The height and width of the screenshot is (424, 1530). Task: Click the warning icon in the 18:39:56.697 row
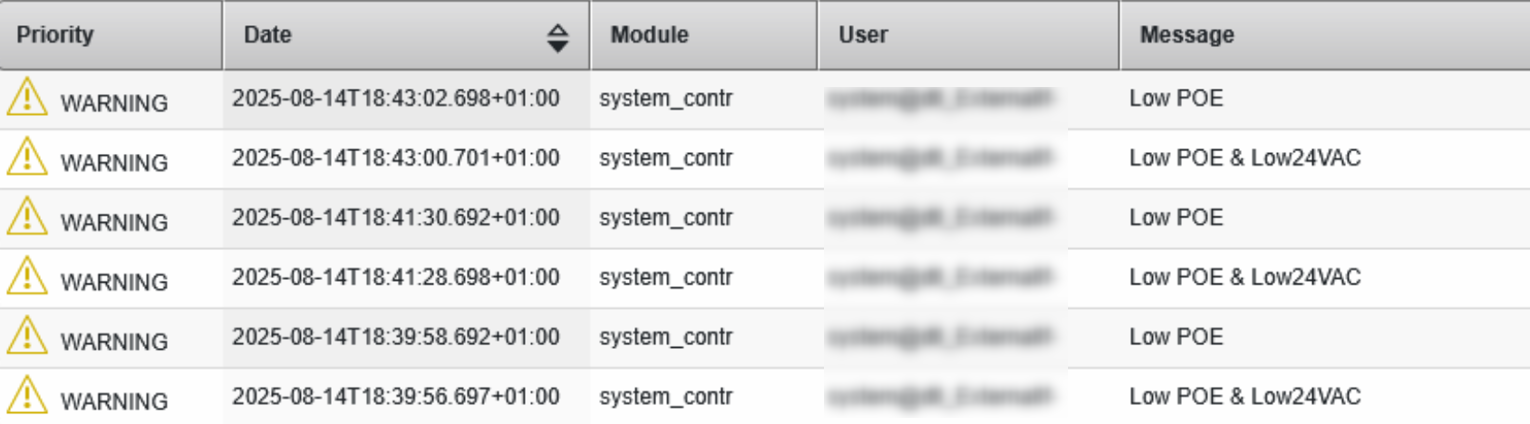click(x=27, y=396)
